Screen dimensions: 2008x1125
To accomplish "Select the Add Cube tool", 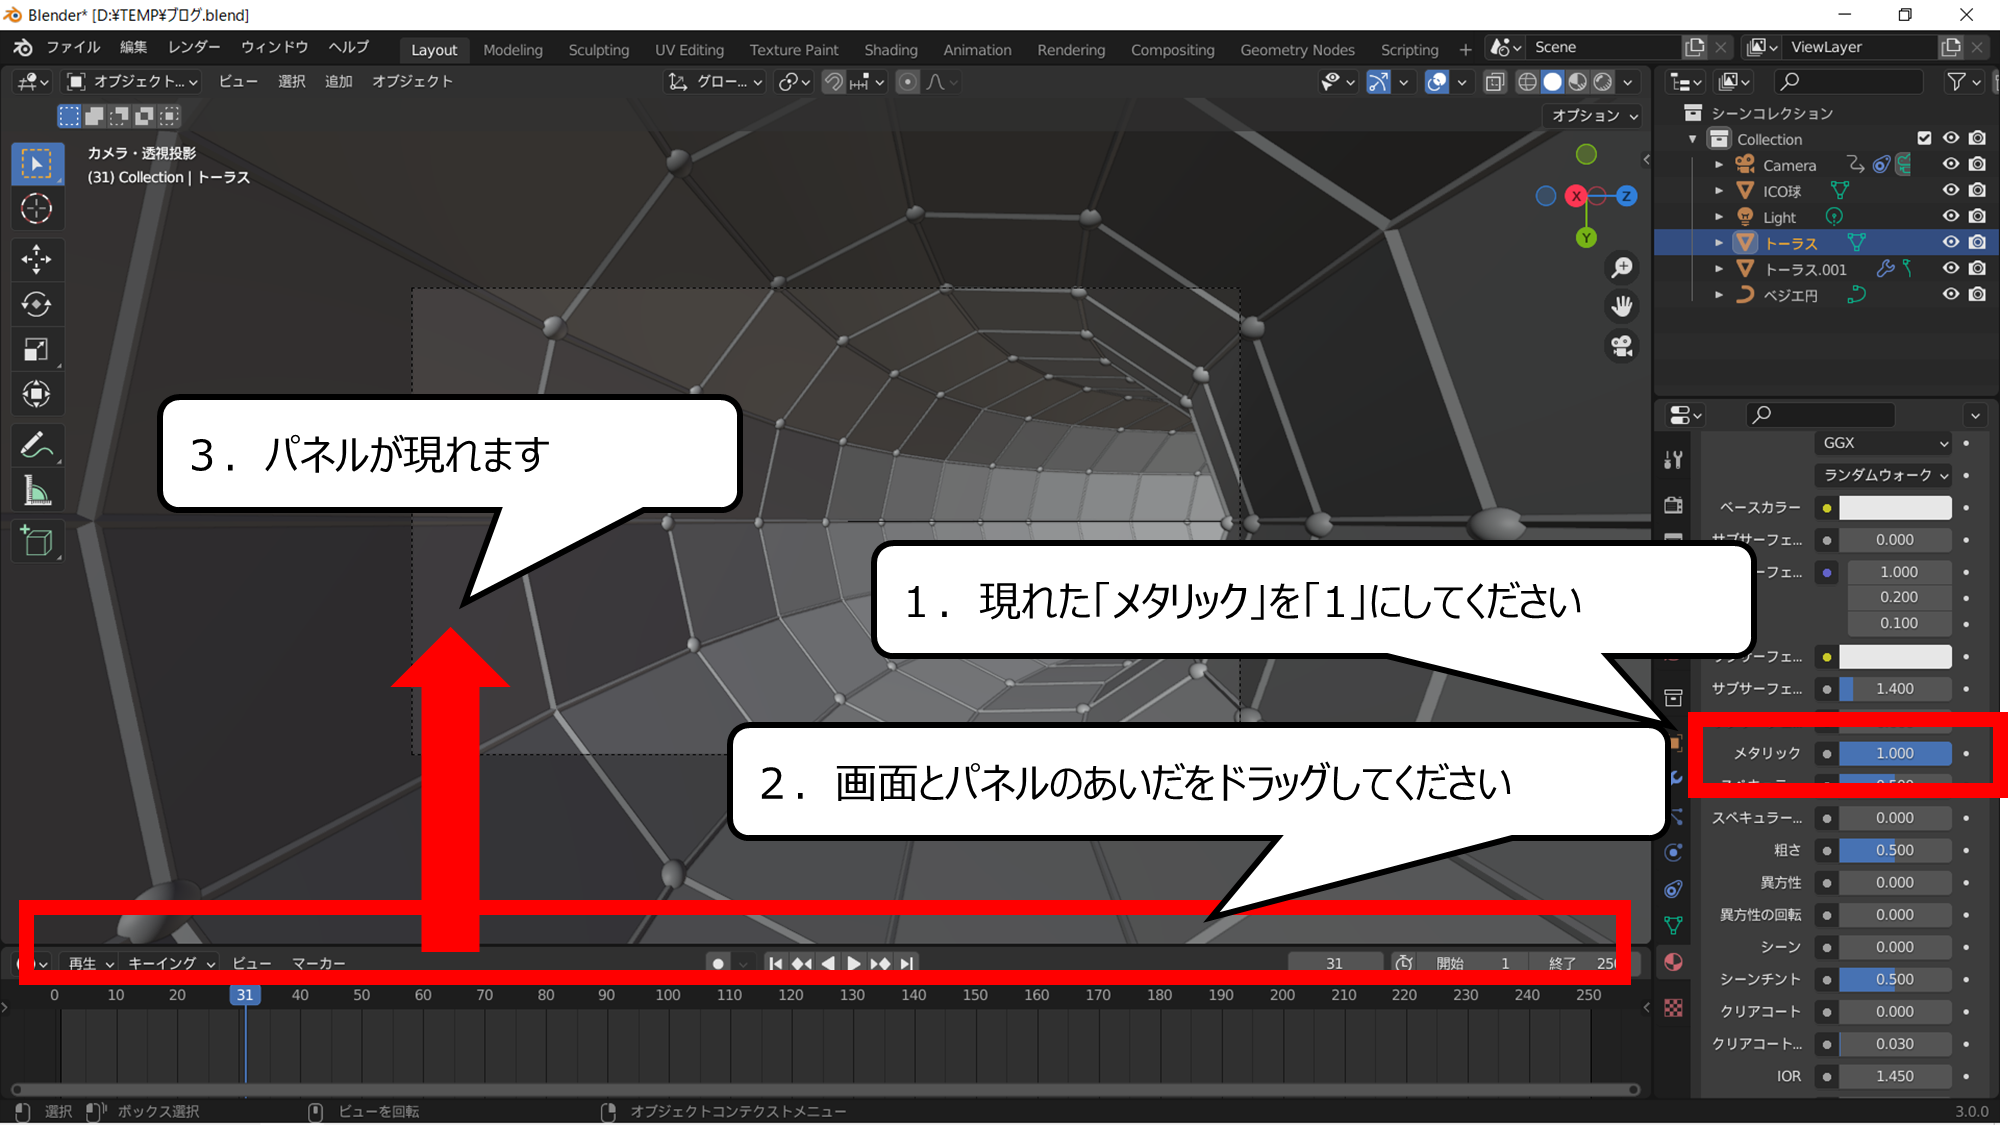I will pos(37,542).
